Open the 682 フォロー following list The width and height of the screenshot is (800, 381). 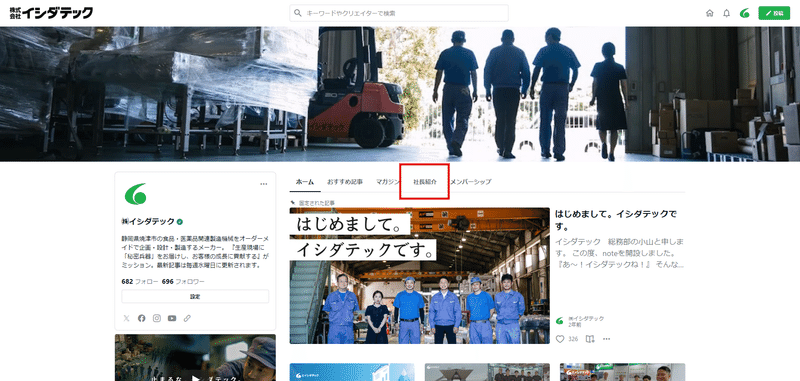pyautogui.click(x=139, y=282)
